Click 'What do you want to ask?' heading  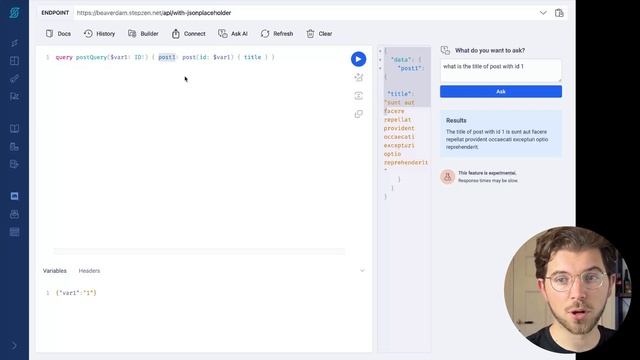pyautogui.click(x=490, y=51)
